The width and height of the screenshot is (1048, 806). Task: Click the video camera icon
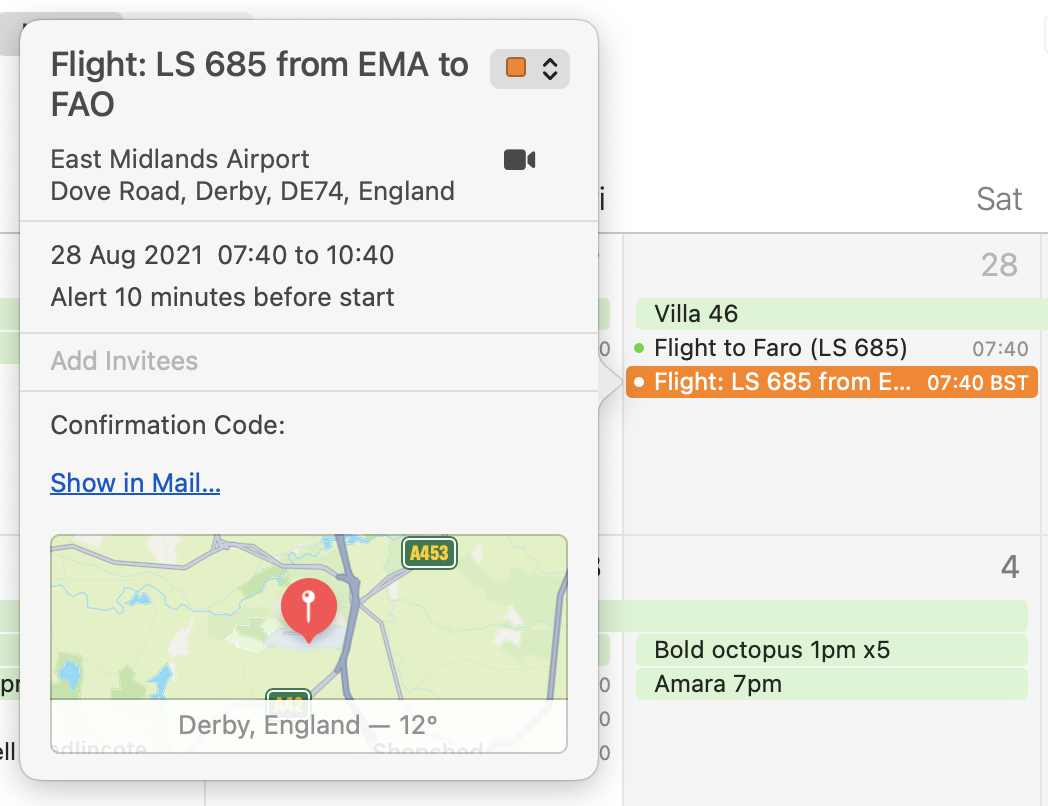(x=519, y=160)
